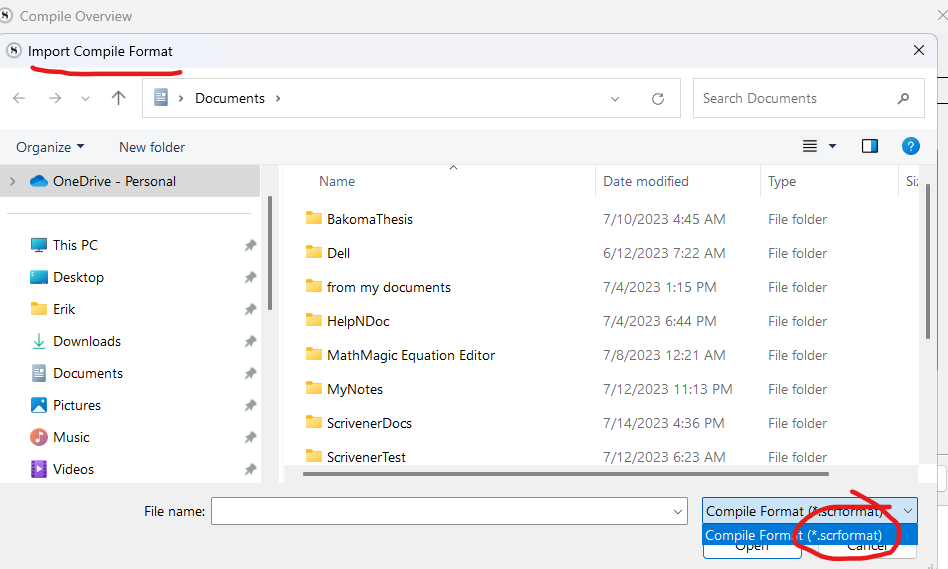
Task: Click the Up one level arrow
Action: (119, 98)
